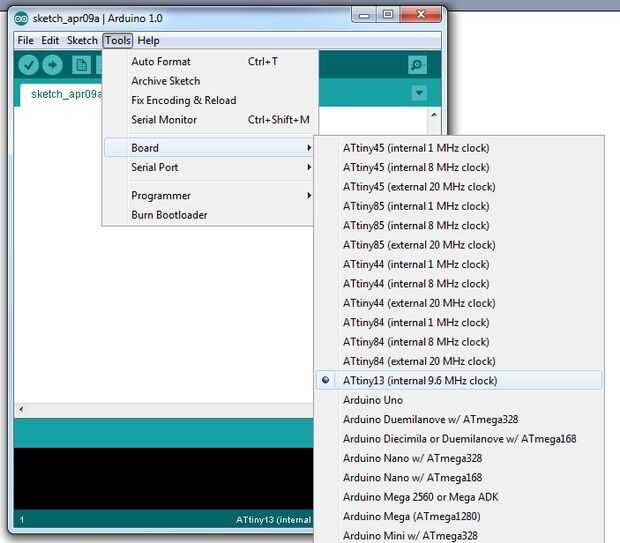Choose Arduino Nano w/ ATmega168
Screen dimensions: 620x543
(459, 477)
